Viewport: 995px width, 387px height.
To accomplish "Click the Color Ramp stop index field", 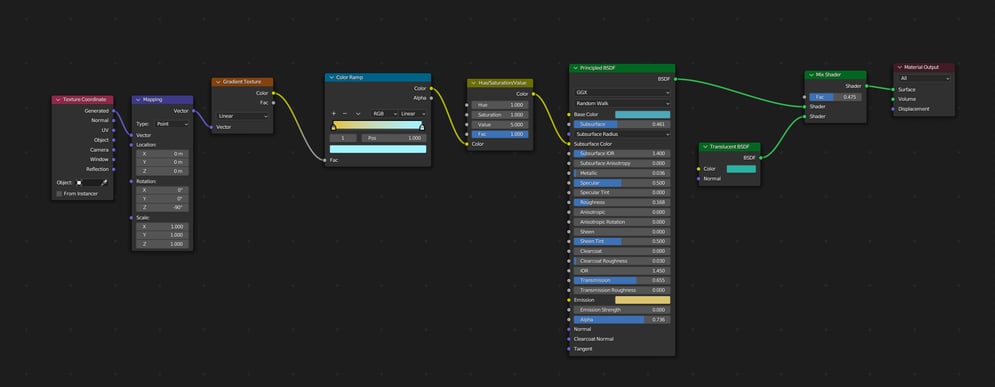I will pos(344,138).
